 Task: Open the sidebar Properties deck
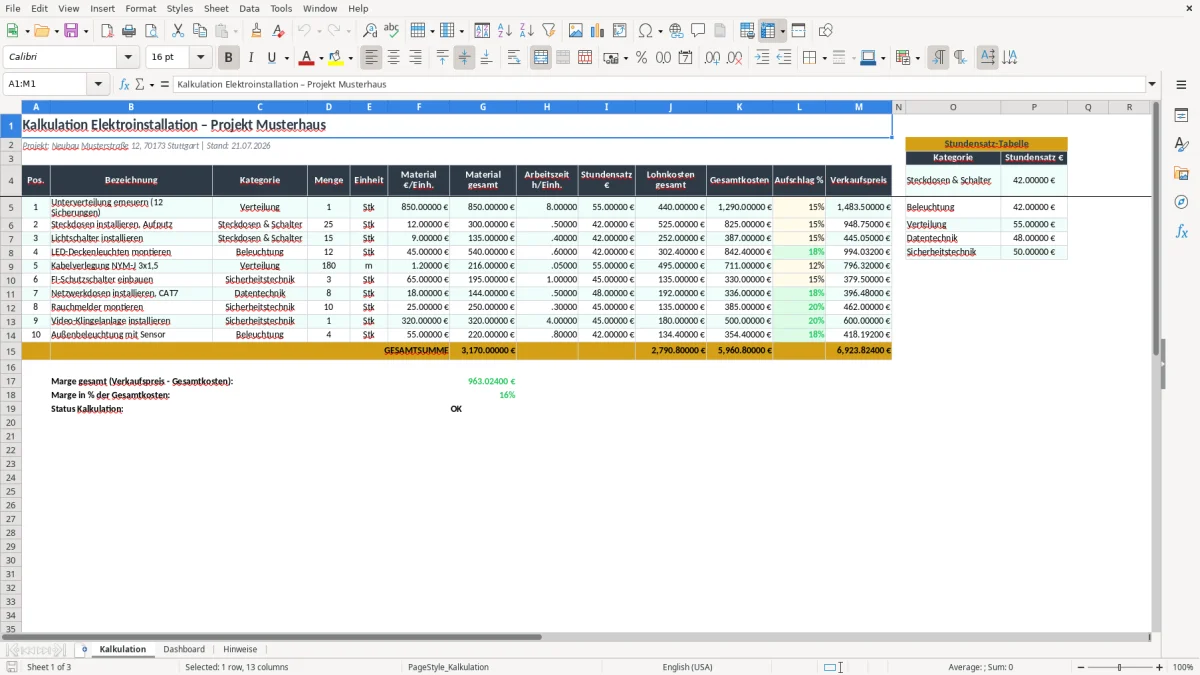(x=1181, y=116)
